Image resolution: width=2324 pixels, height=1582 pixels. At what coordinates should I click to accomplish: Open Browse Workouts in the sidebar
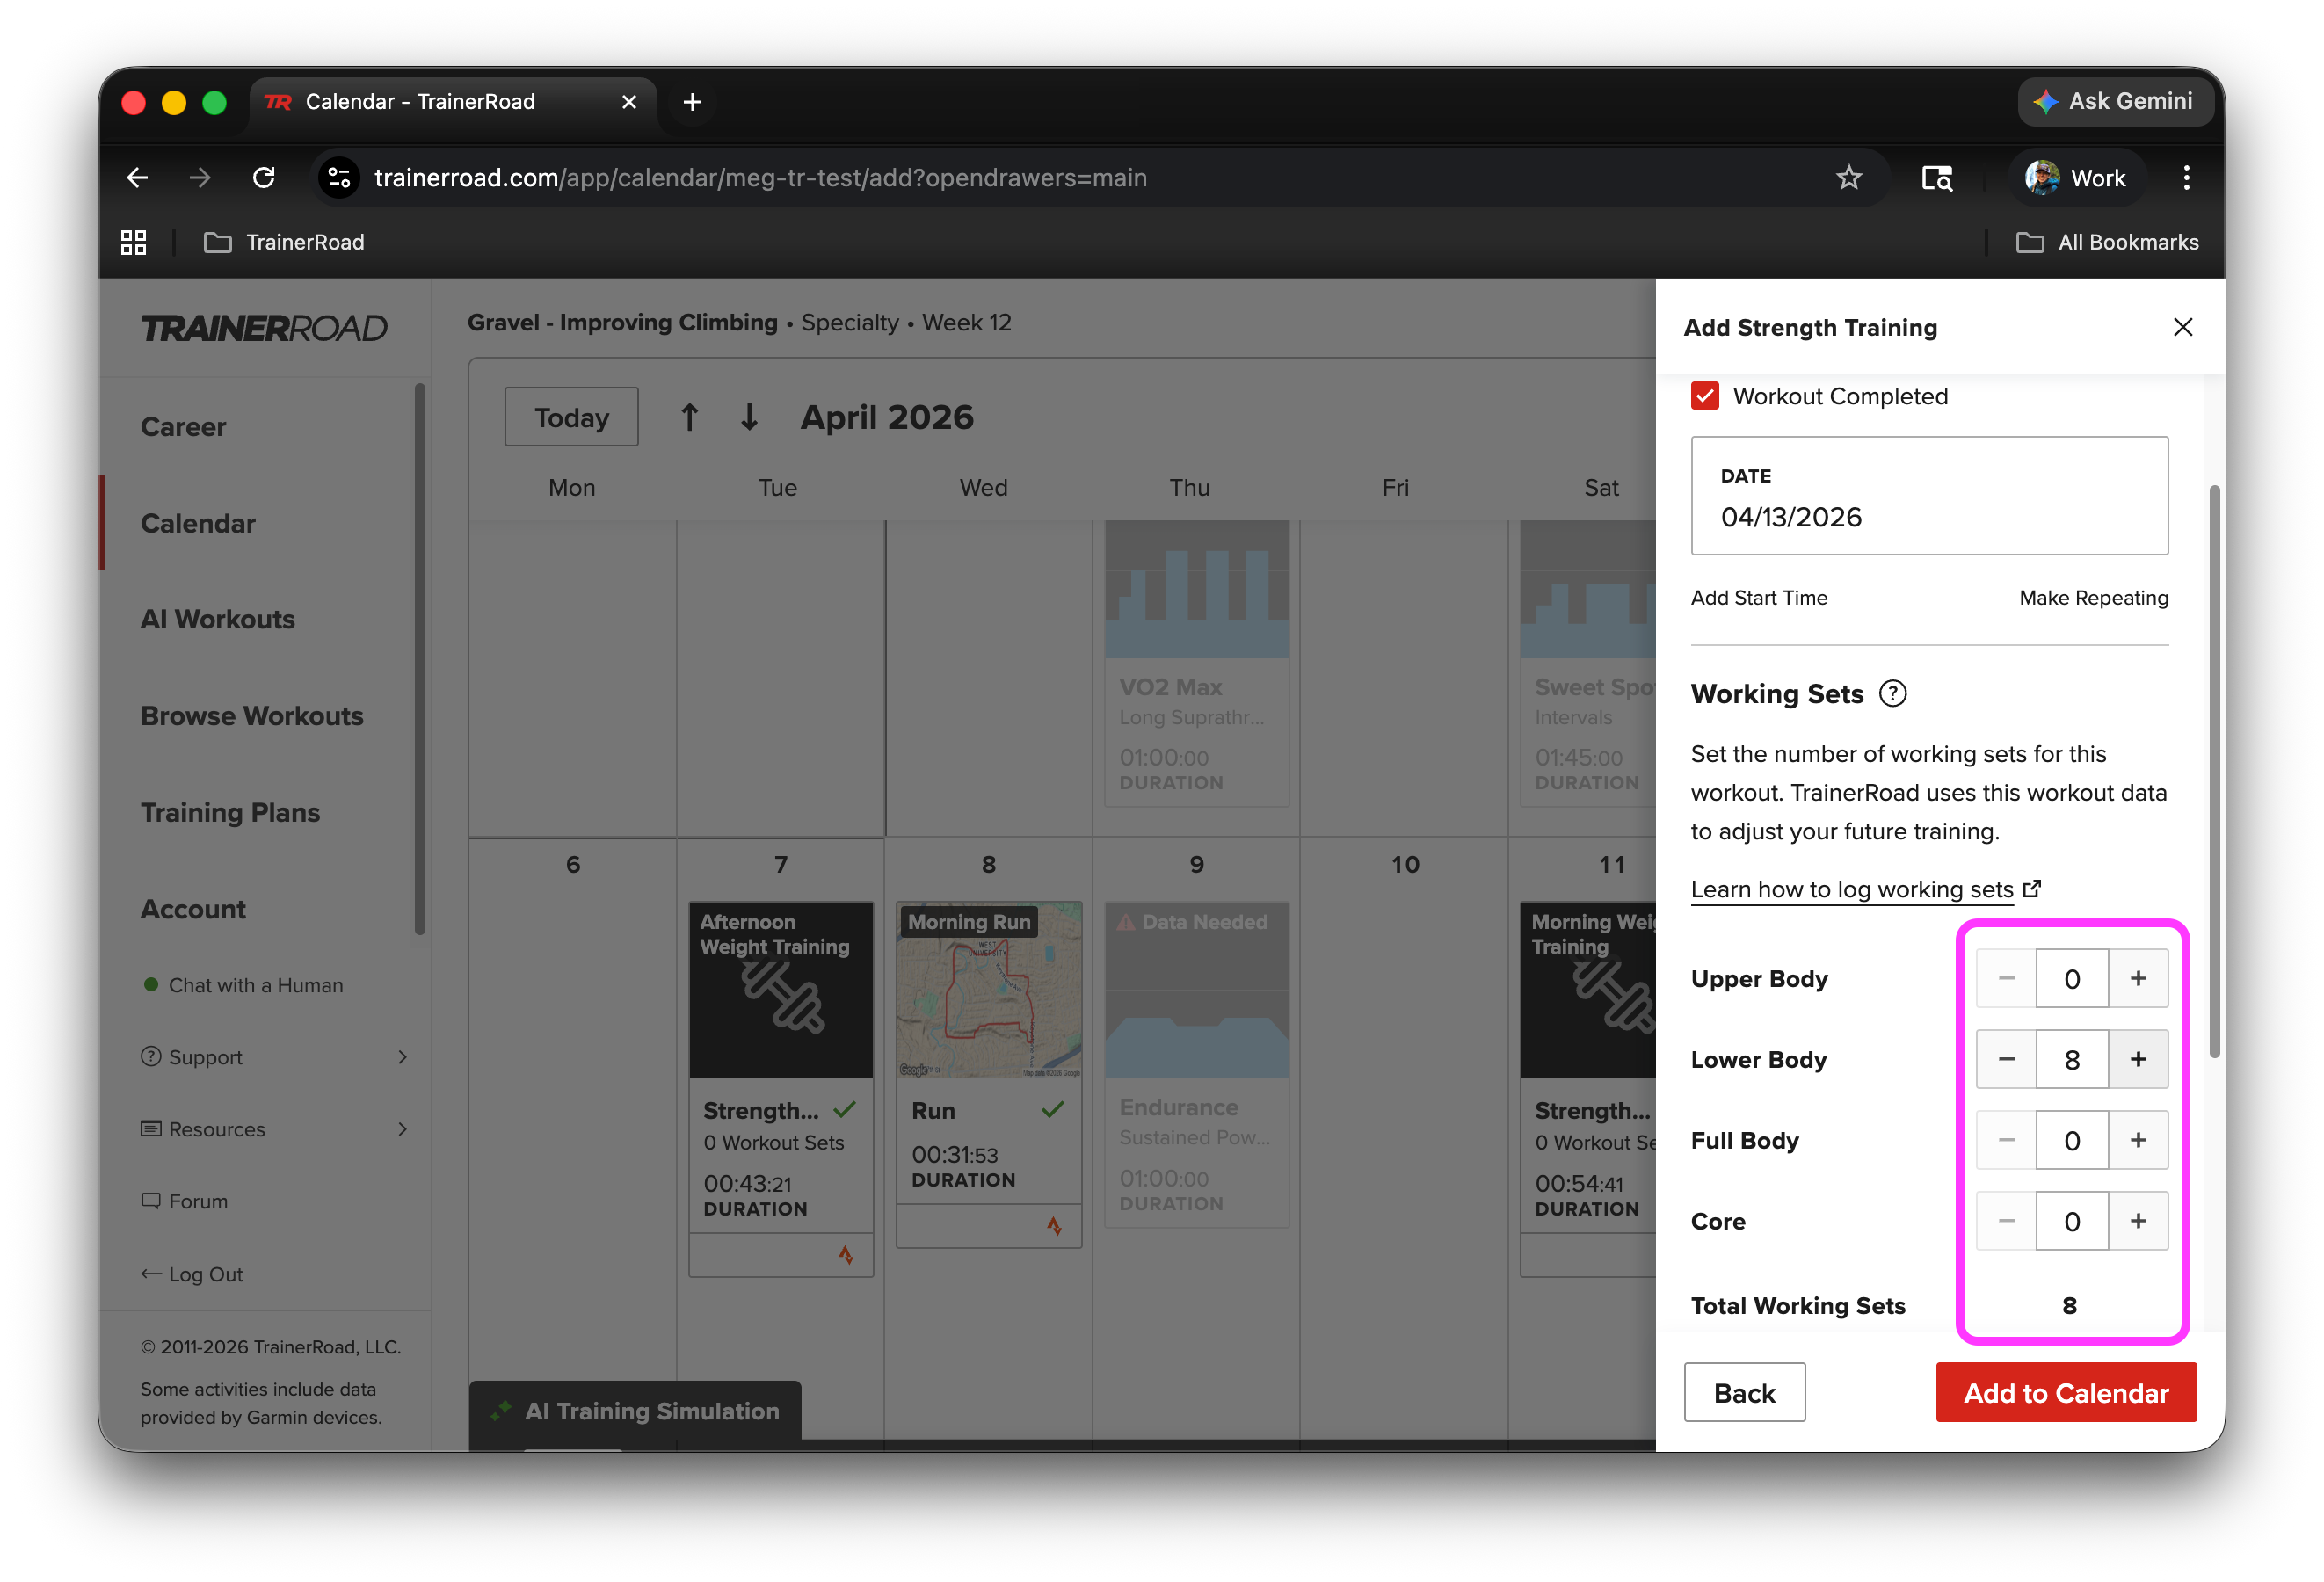[252, 716]
